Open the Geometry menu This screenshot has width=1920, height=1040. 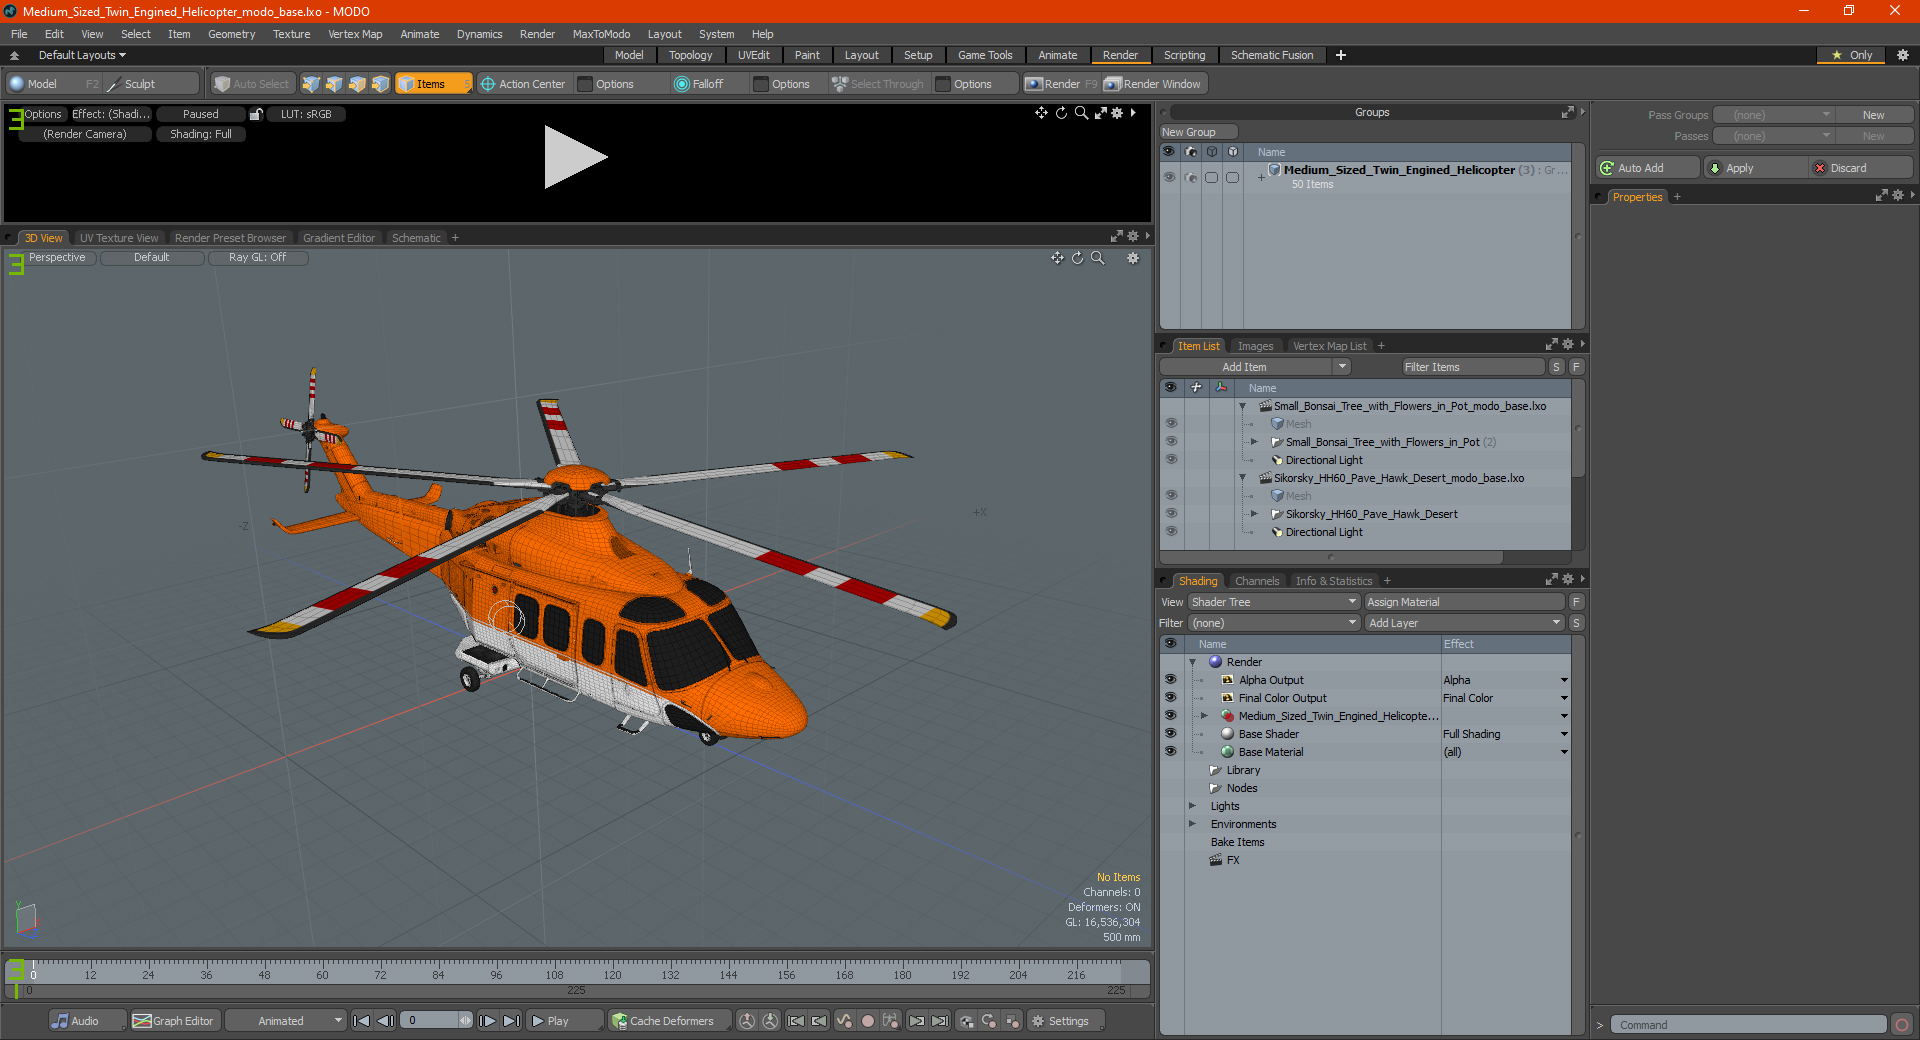(231, 34)
